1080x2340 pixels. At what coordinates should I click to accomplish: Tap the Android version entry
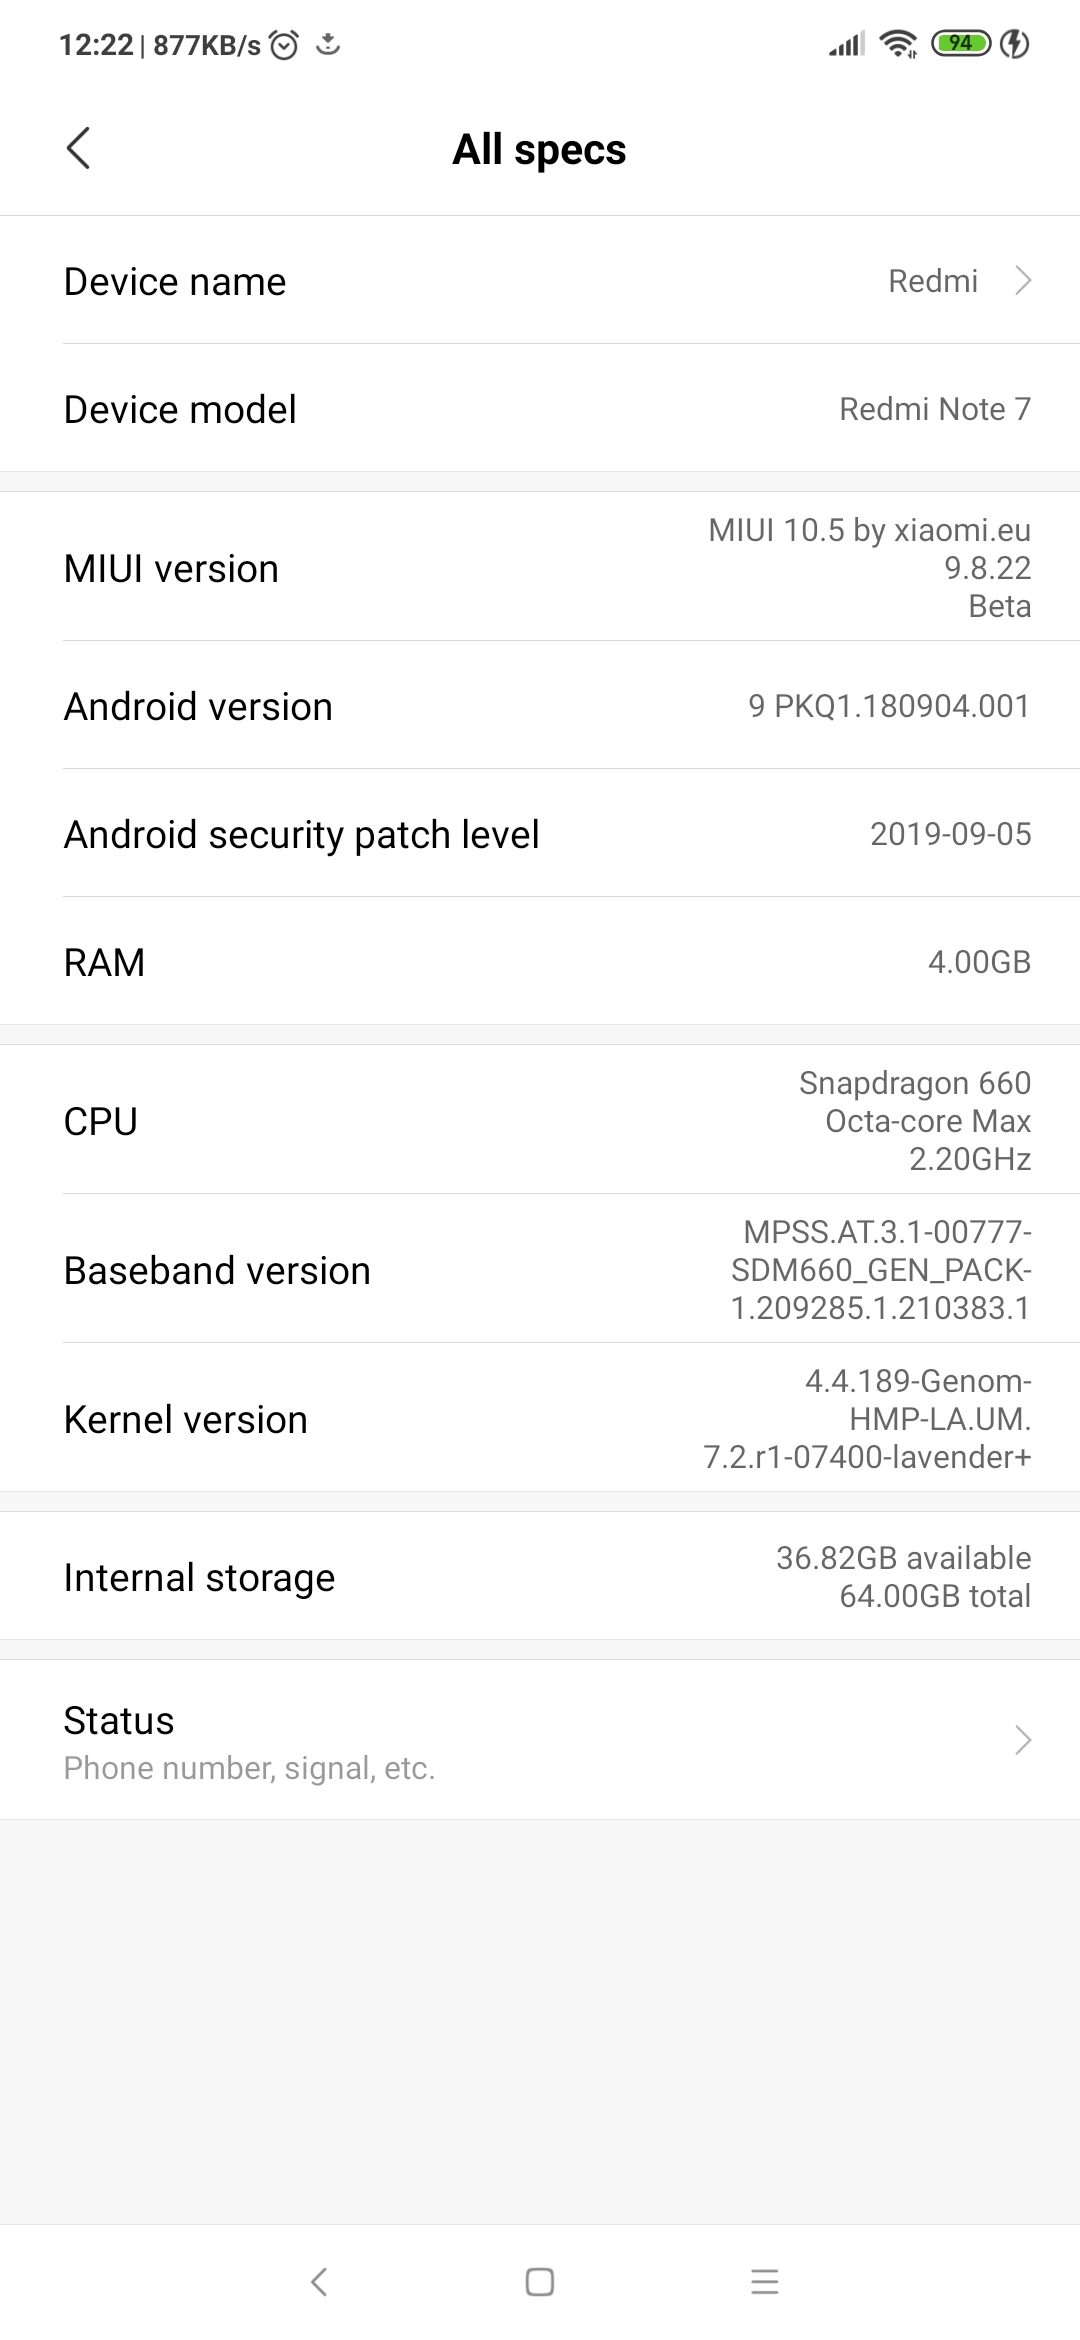pyautogui.click(x=540, y=706)
